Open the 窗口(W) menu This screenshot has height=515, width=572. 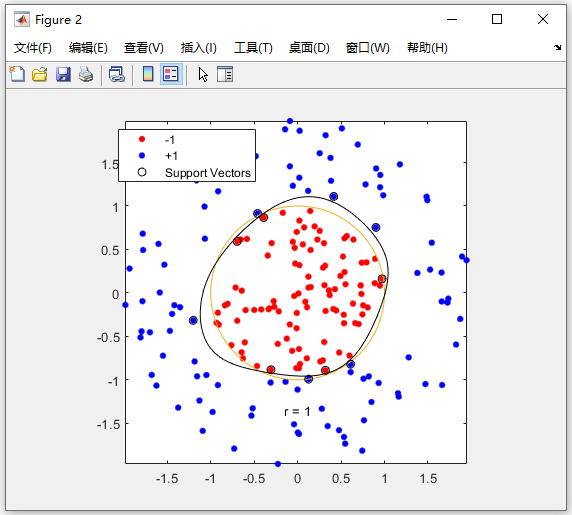(x=368, y=48)
